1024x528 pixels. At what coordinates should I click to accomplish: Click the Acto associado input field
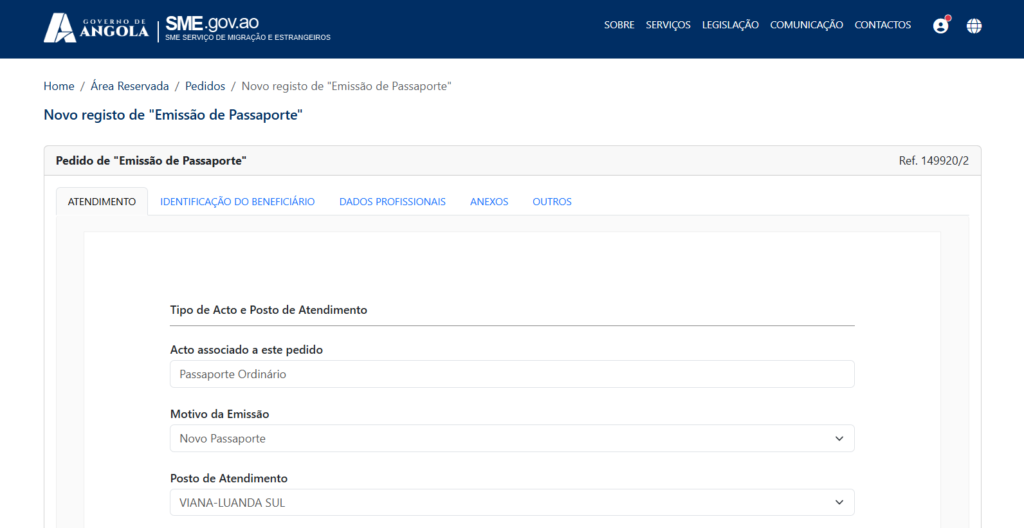[511, 374]
